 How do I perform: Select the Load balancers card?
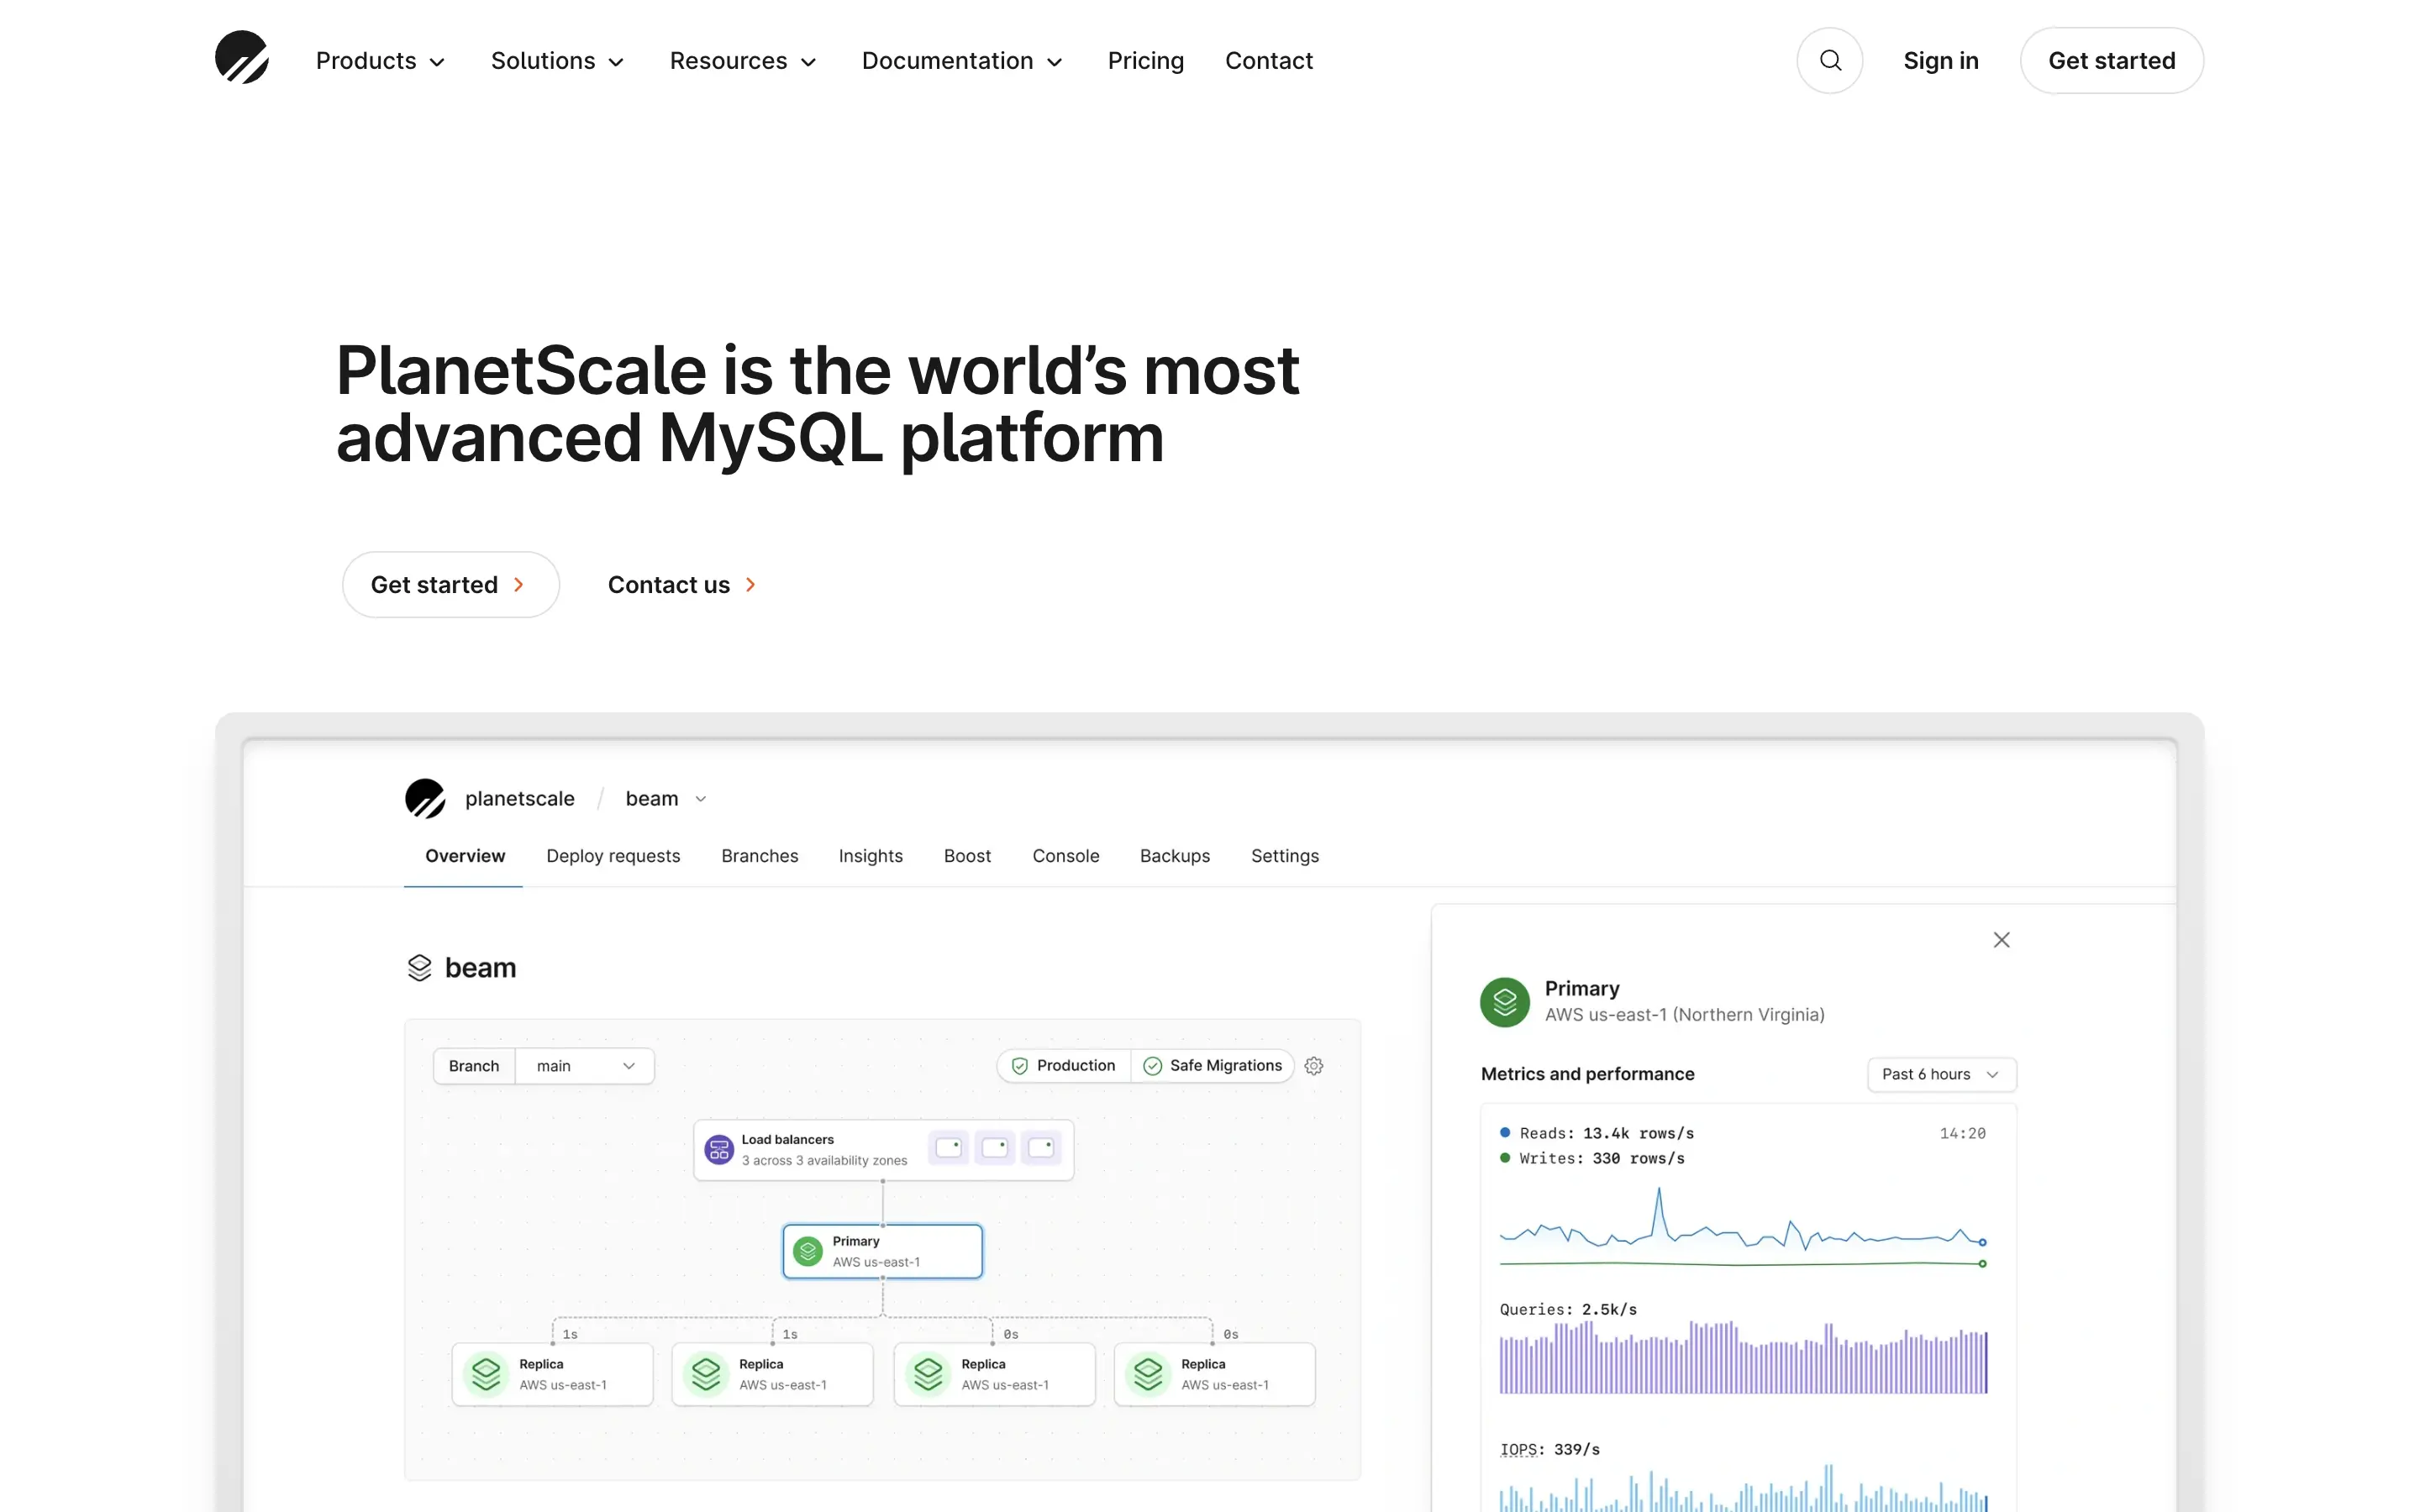pyautogui.click(x=883, y=1149)
